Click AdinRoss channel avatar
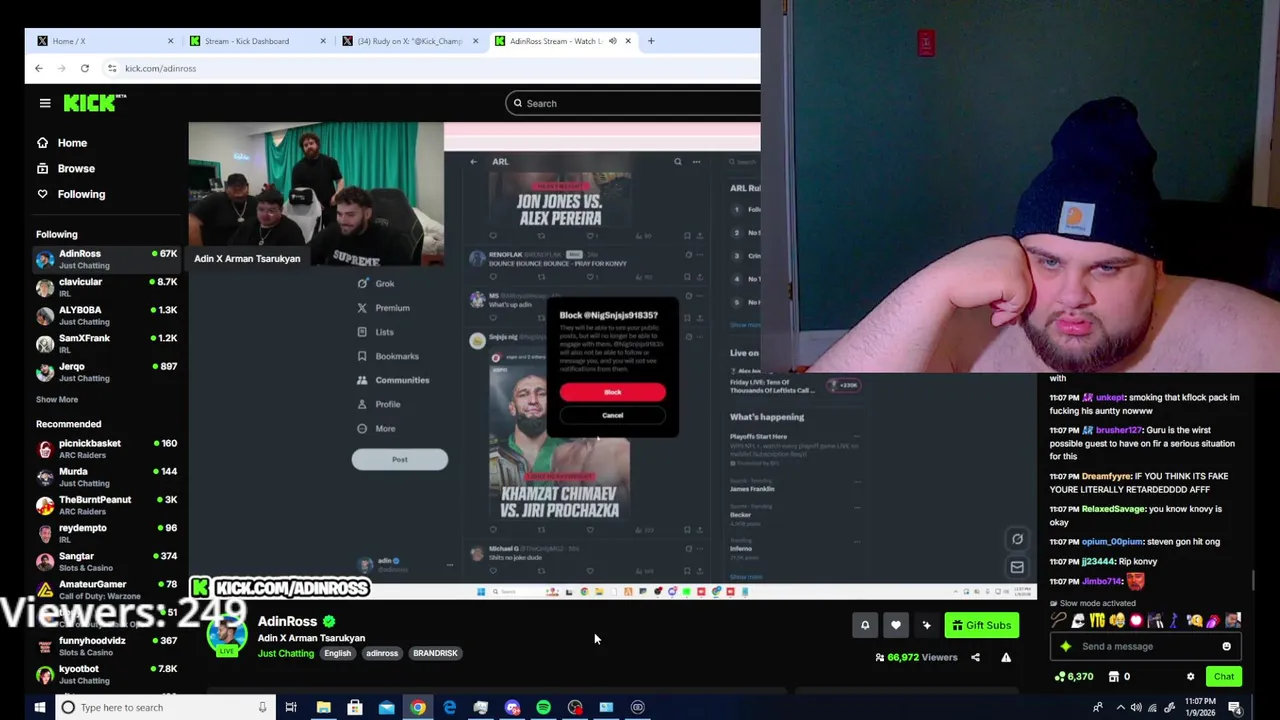Viewport: 1280px width, 720px height. [x=227, y=636]
